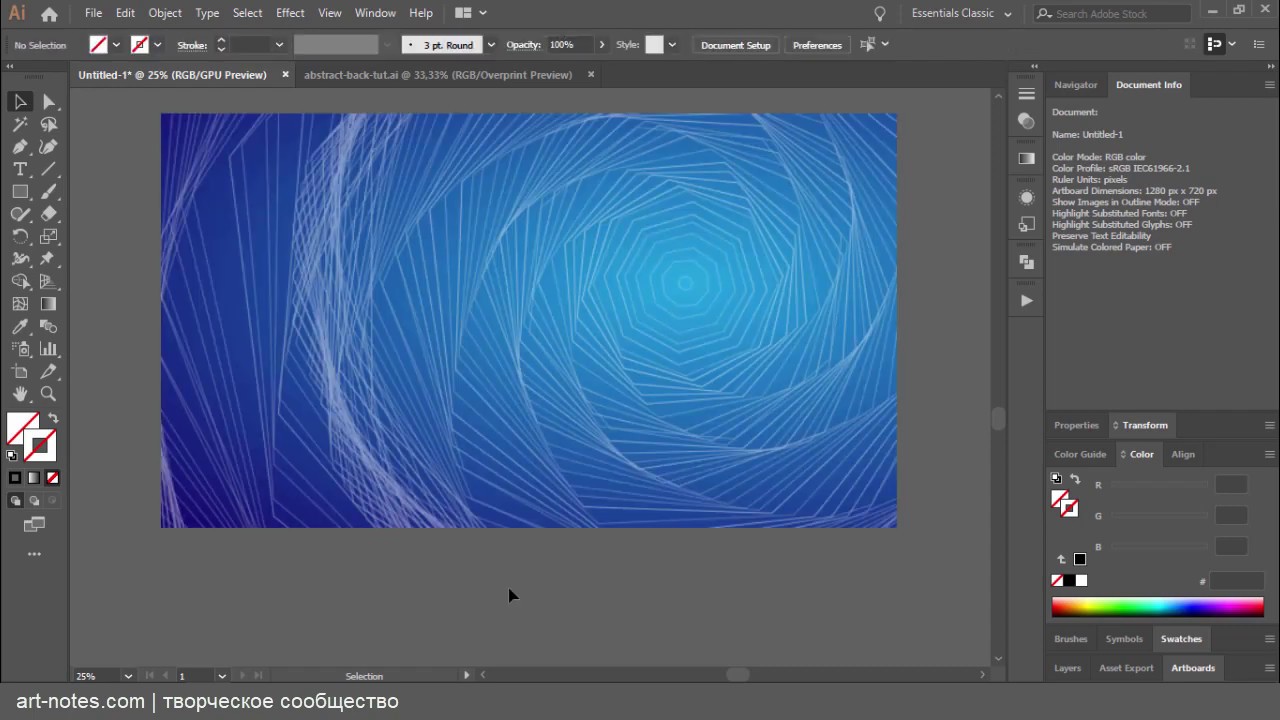Swap fill and stroke in toolbar
This screenshot has width=1280, height=720.
pos(53,418)
